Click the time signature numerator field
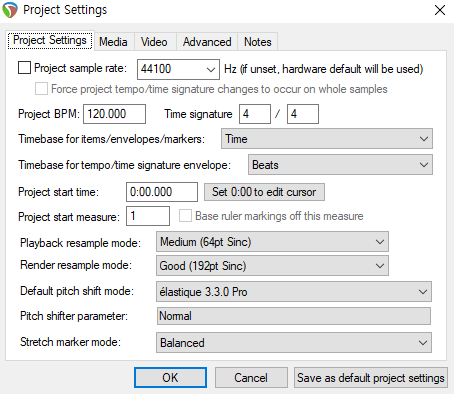Viewport: 454px width, 394px height. (x=255, y=114)
